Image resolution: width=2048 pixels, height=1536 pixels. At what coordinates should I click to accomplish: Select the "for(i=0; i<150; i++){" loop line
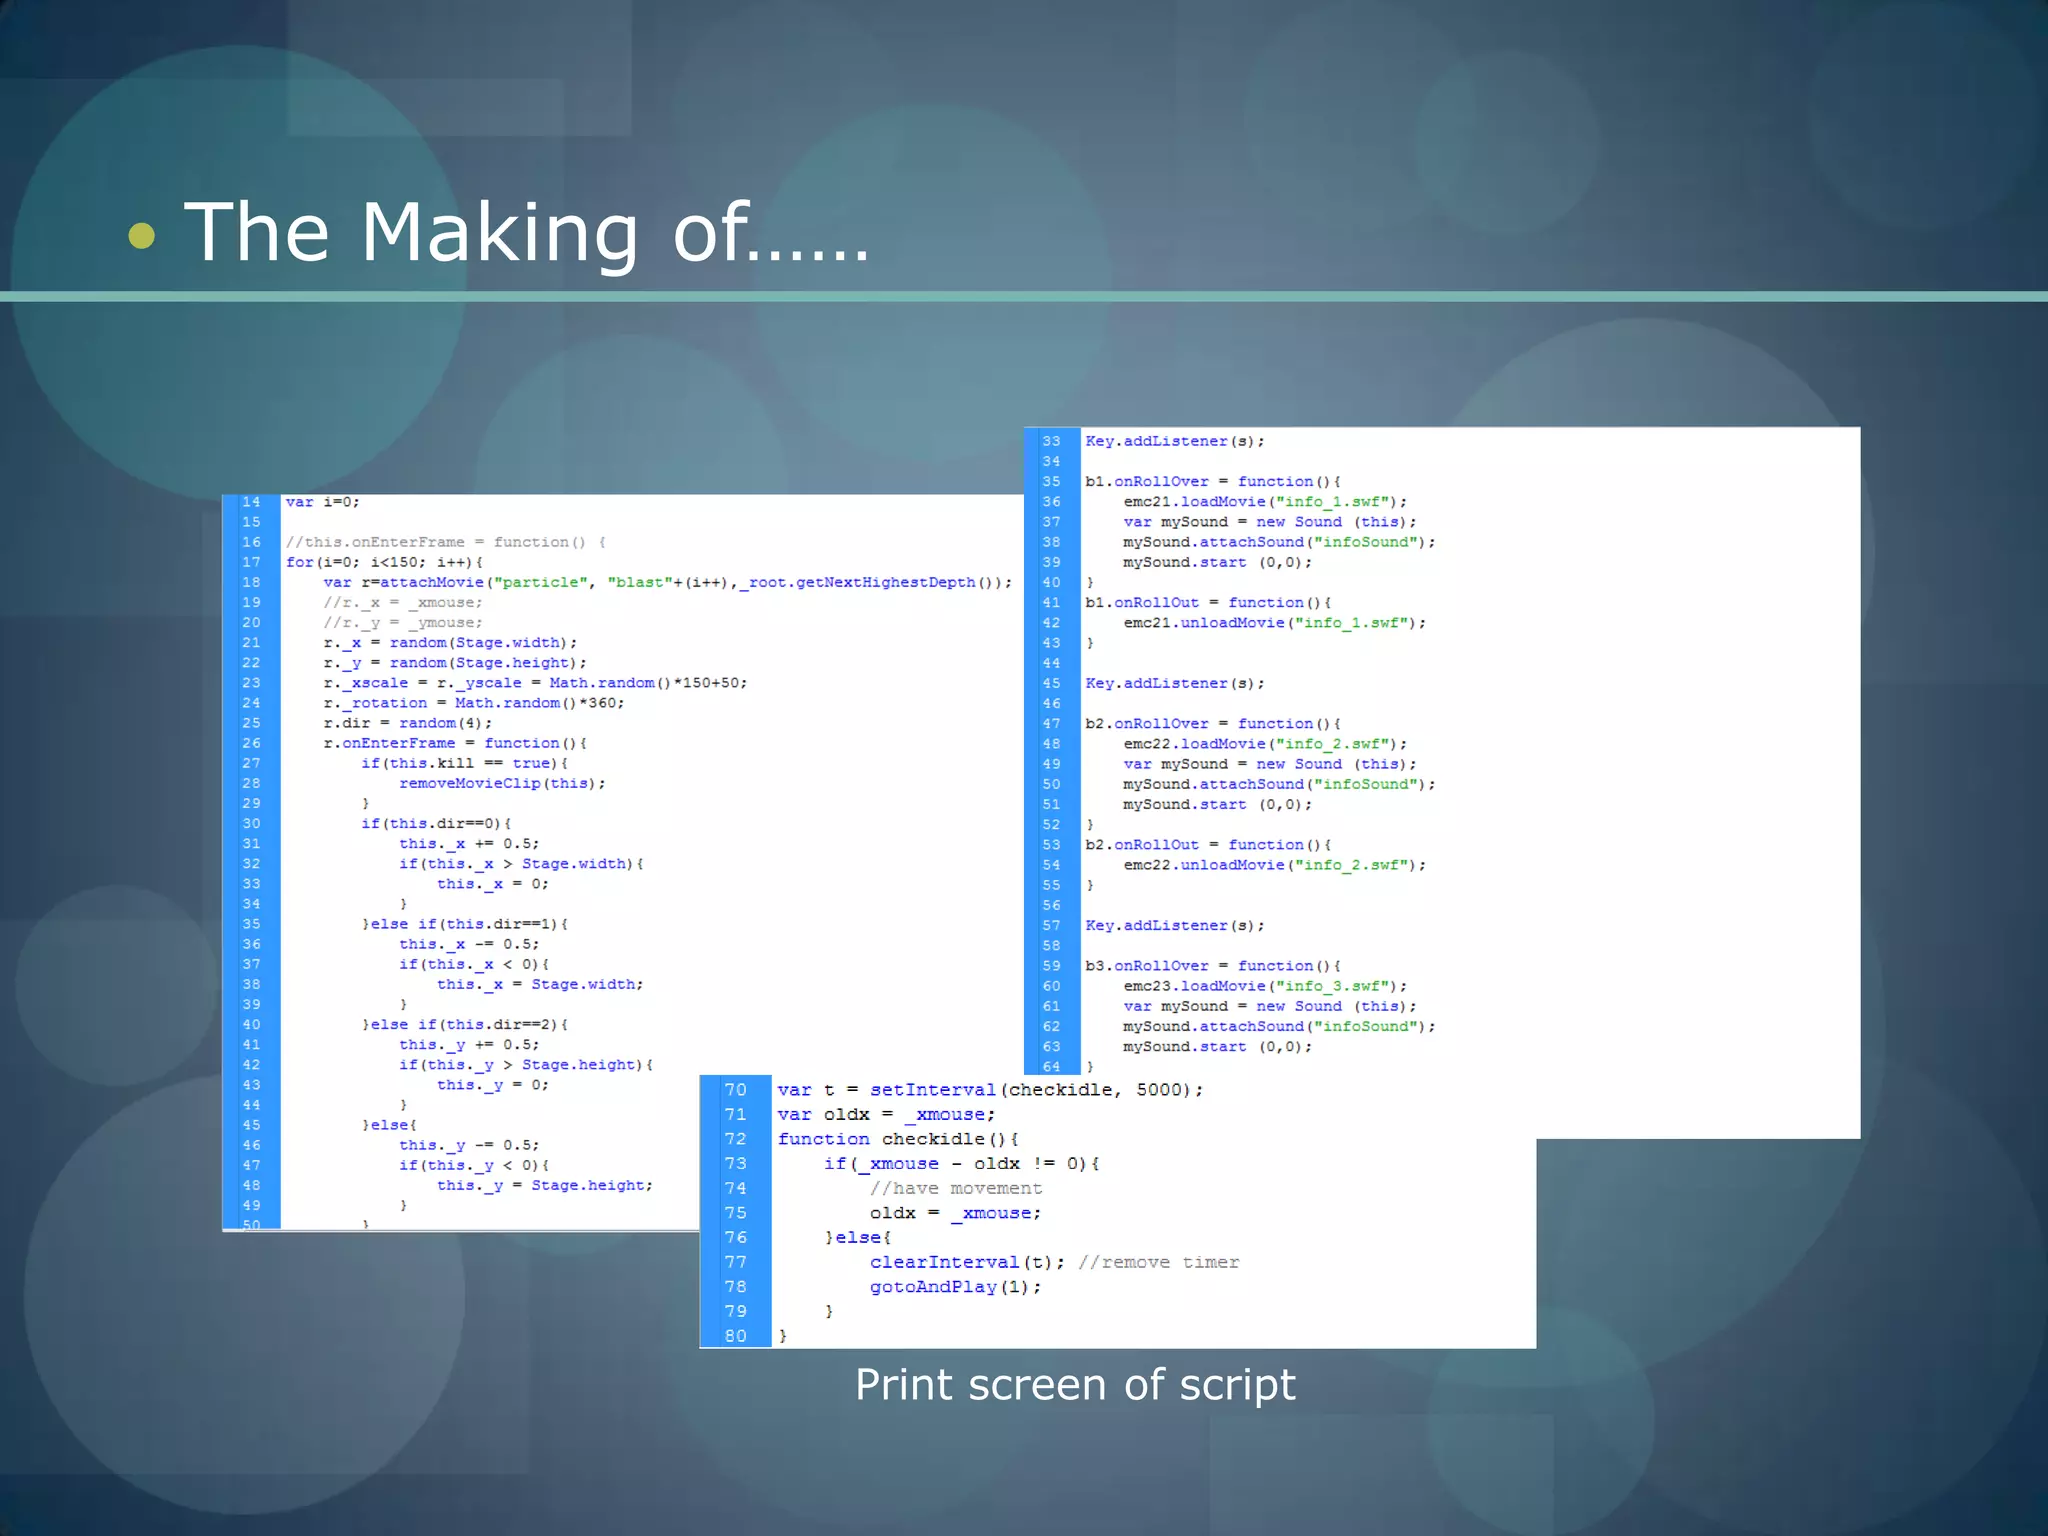click(x=384, y=562)
